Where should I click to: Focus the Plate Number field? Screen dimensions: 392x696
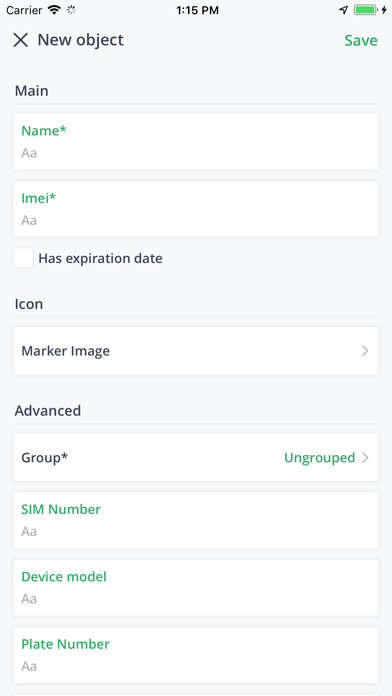(196, 655)
